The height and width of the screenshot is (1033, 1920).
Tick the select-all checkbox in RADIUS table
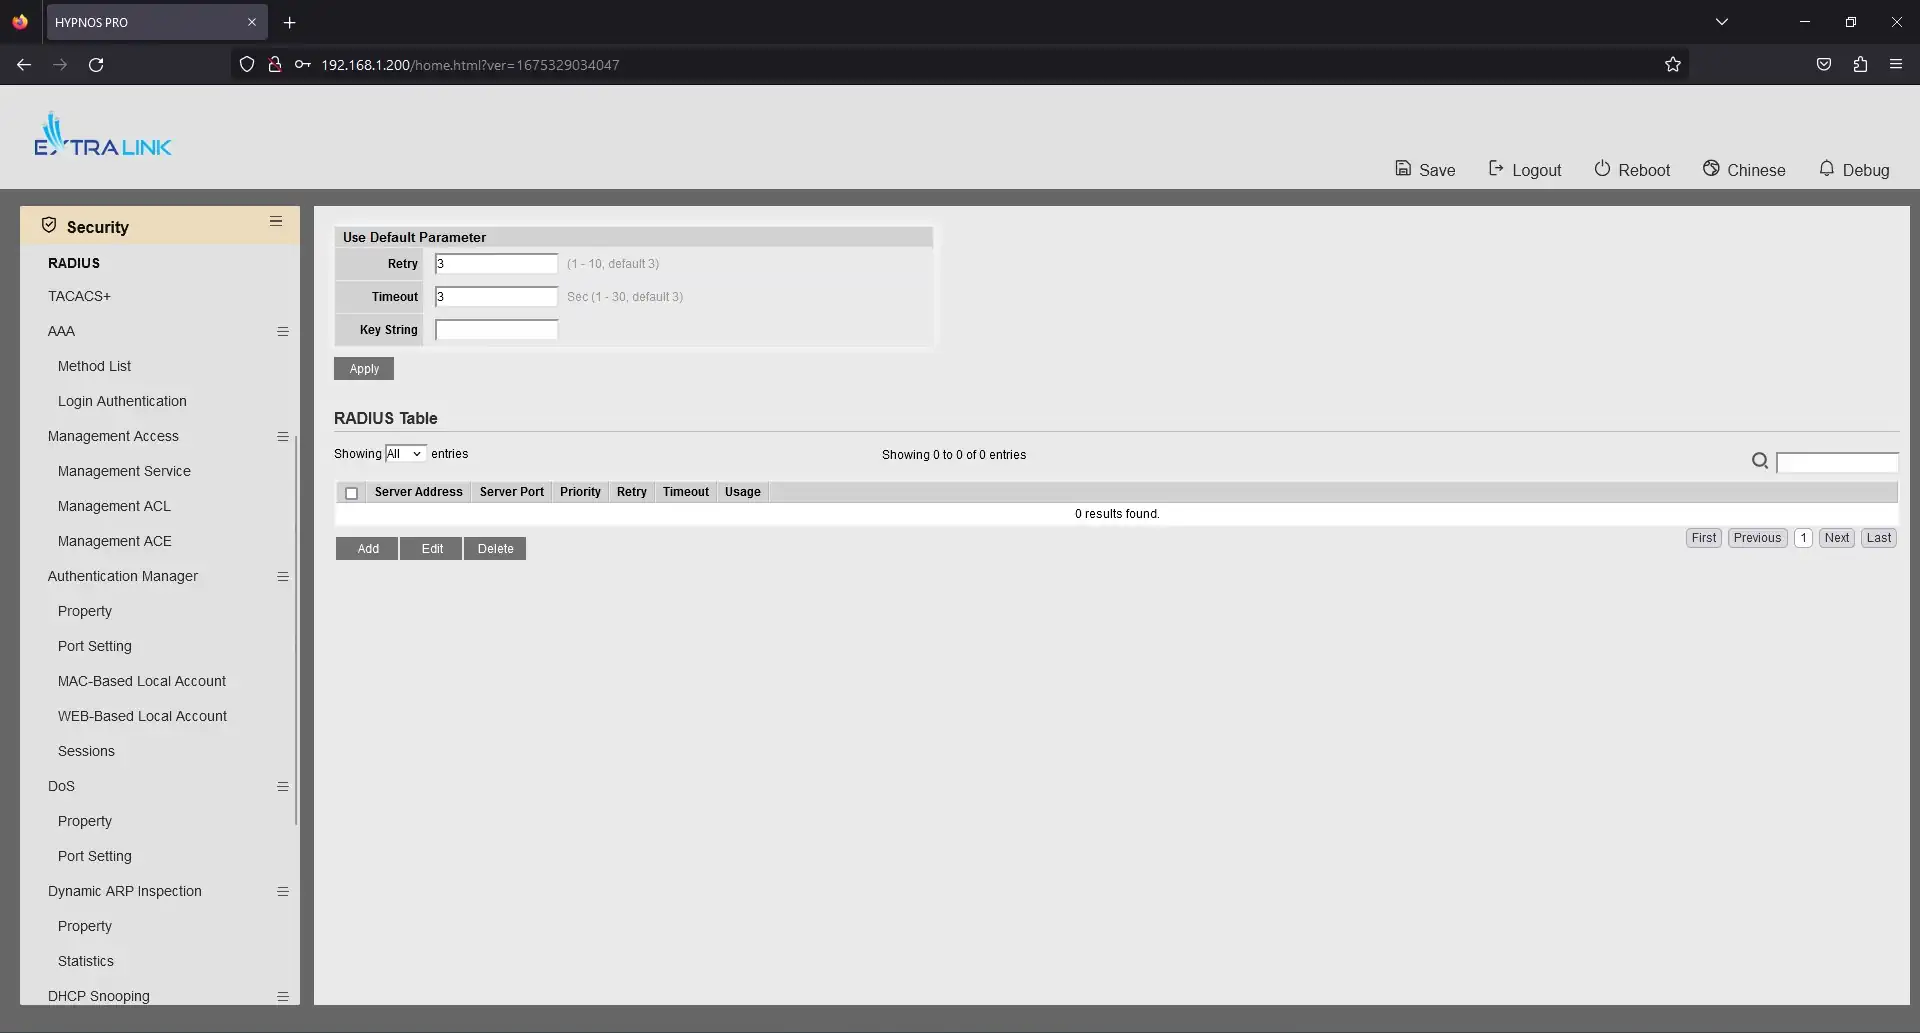[351, 493]
